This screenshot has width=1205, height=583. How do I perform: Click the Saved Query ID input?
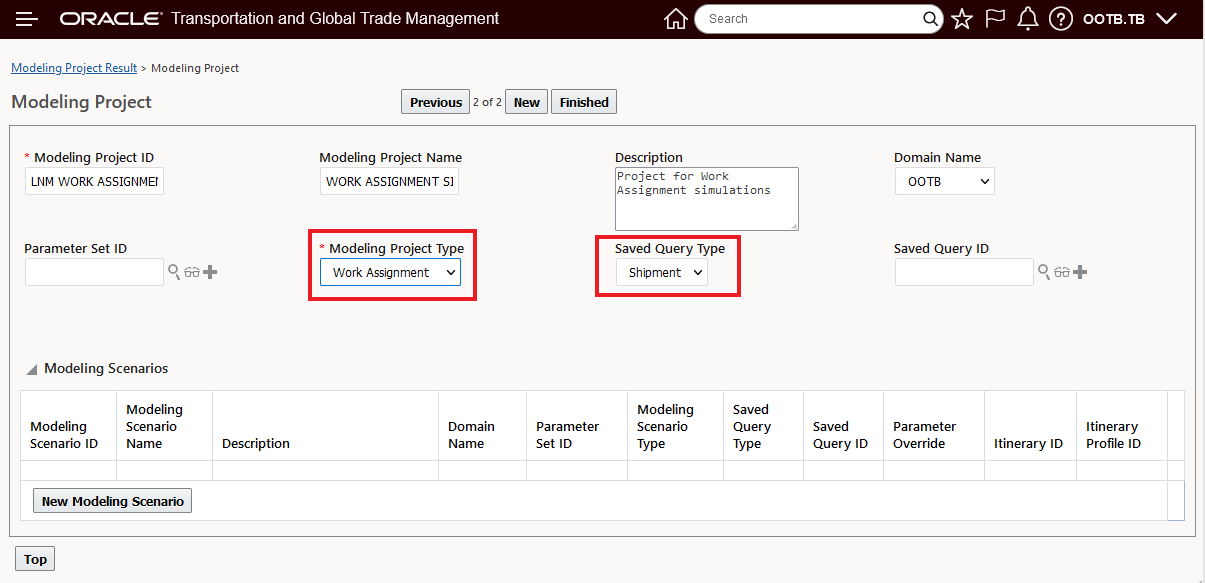pyautogui.click(x=964, y=272)
